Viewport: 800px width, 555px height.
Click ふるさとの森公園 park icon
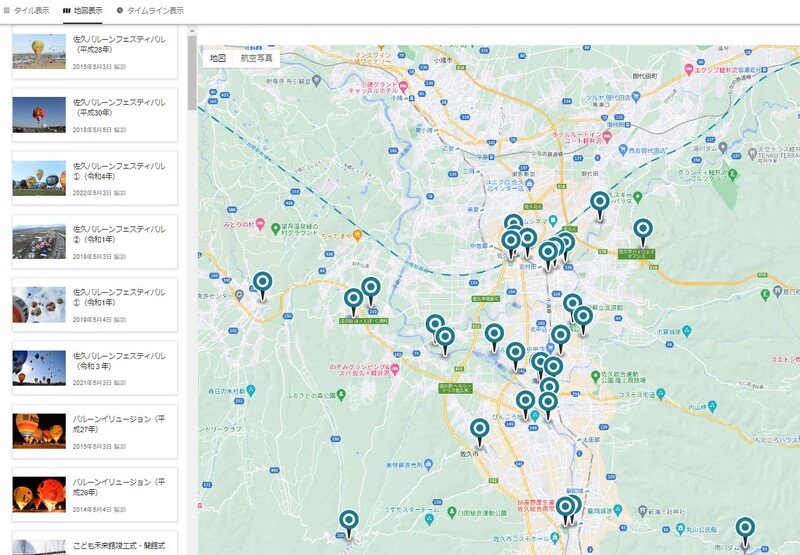(x=341, y=394)
